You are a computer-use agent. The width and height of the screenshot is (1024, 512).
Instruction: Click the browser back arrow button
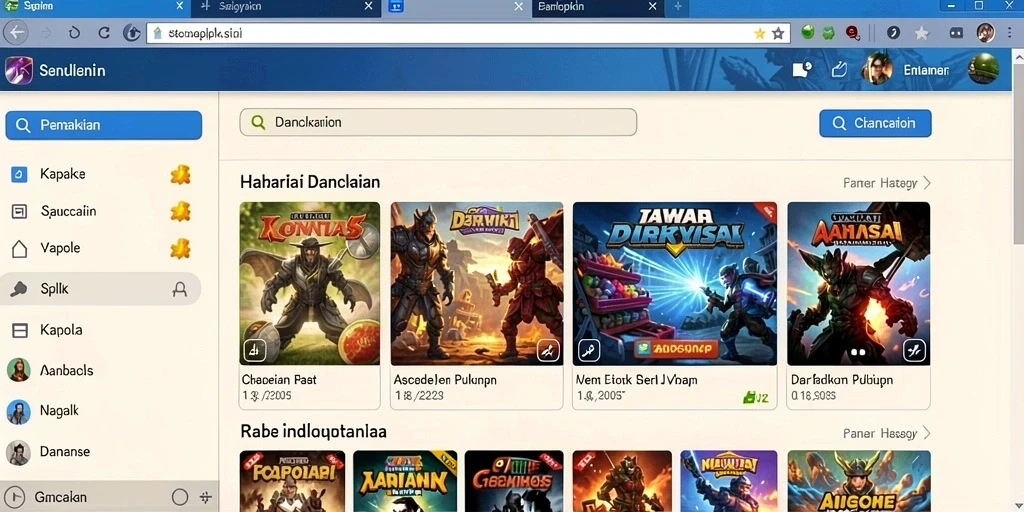[16, 33]
